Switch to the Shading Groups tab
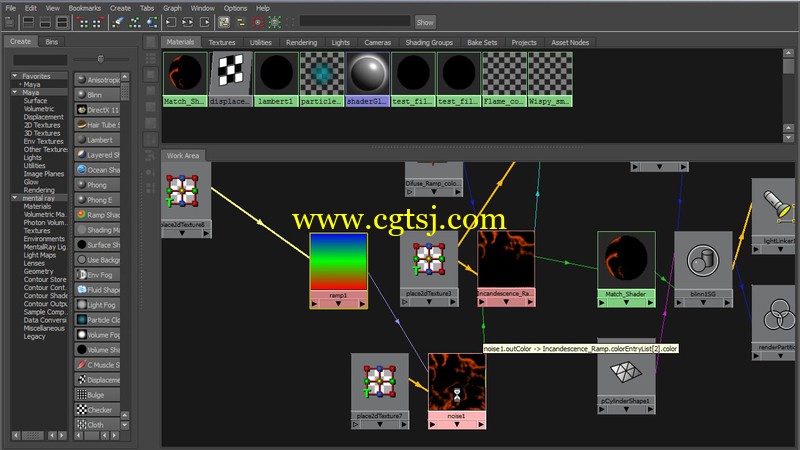The height and width of the screenshot is (450, 800). pos(429,42)
